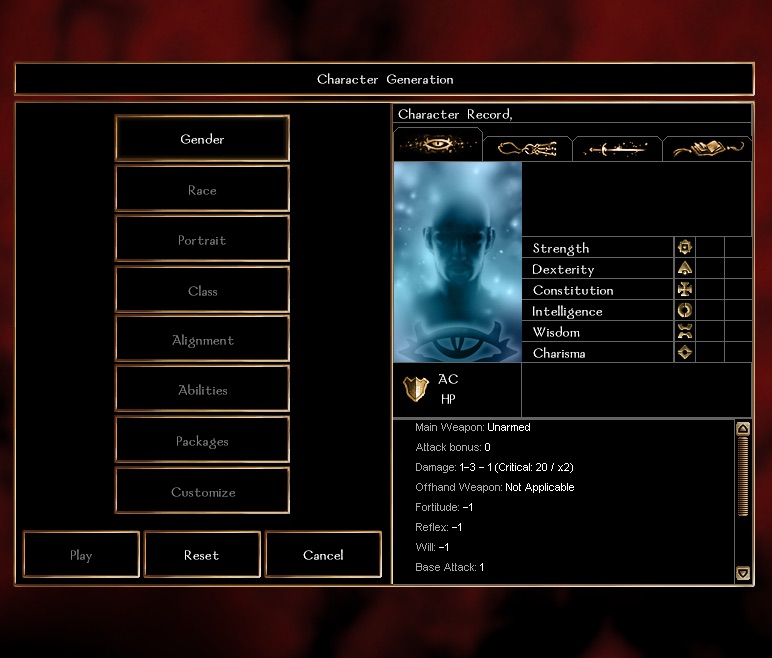
Task: Open the eye-icon character summary tab
Action: click(x=438, y=145)
